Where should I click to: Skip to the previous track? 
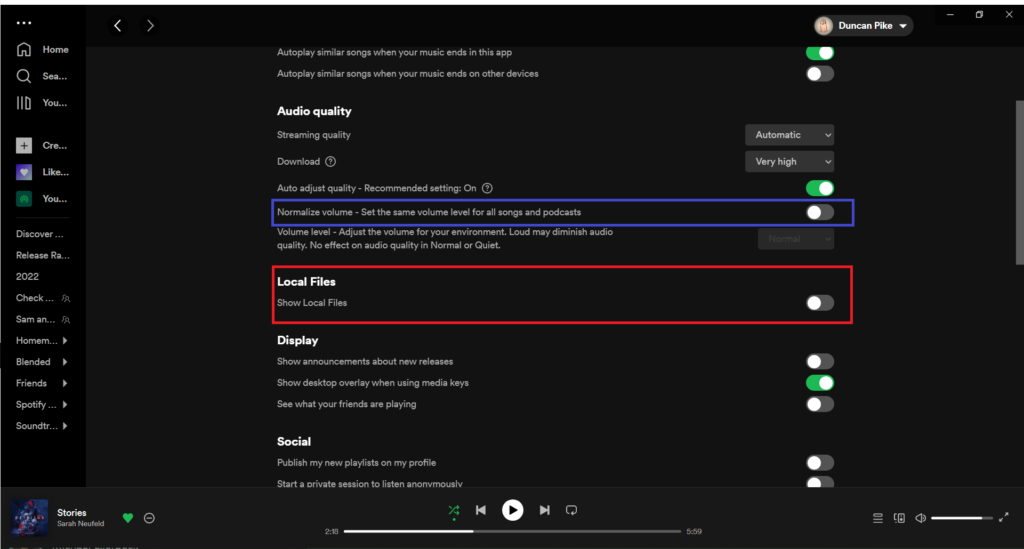[x=481, y=510]
